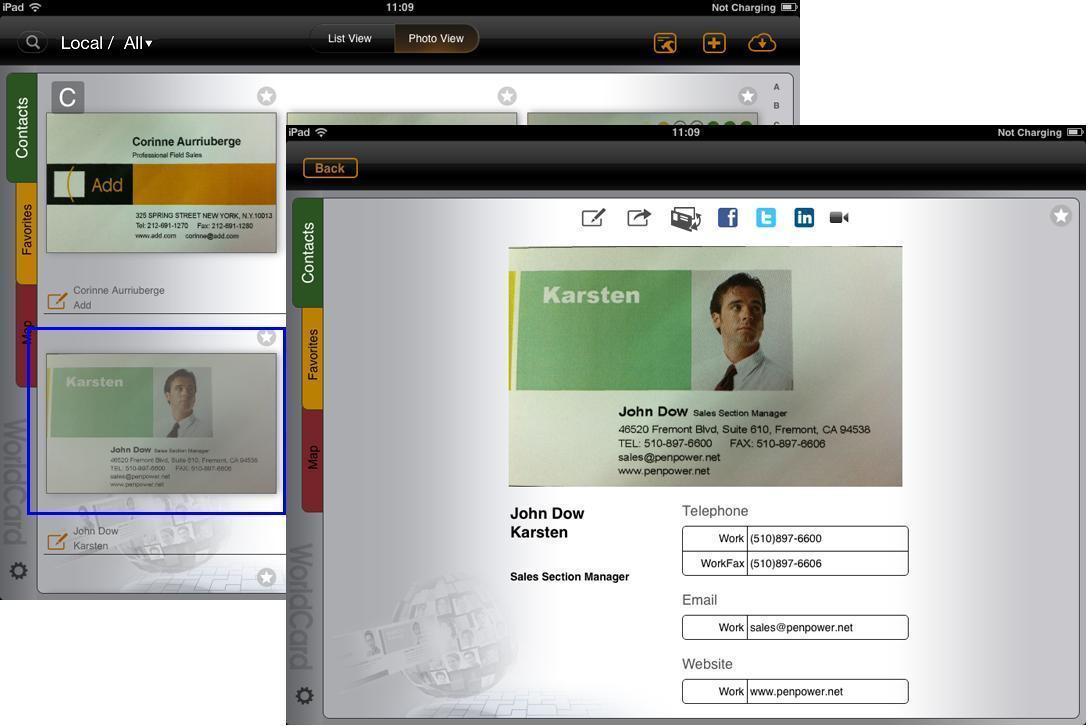The width and height of the screenshot is (1090, 726).
Task: Add a new card with plus icon
Action: tap(714, 43)
